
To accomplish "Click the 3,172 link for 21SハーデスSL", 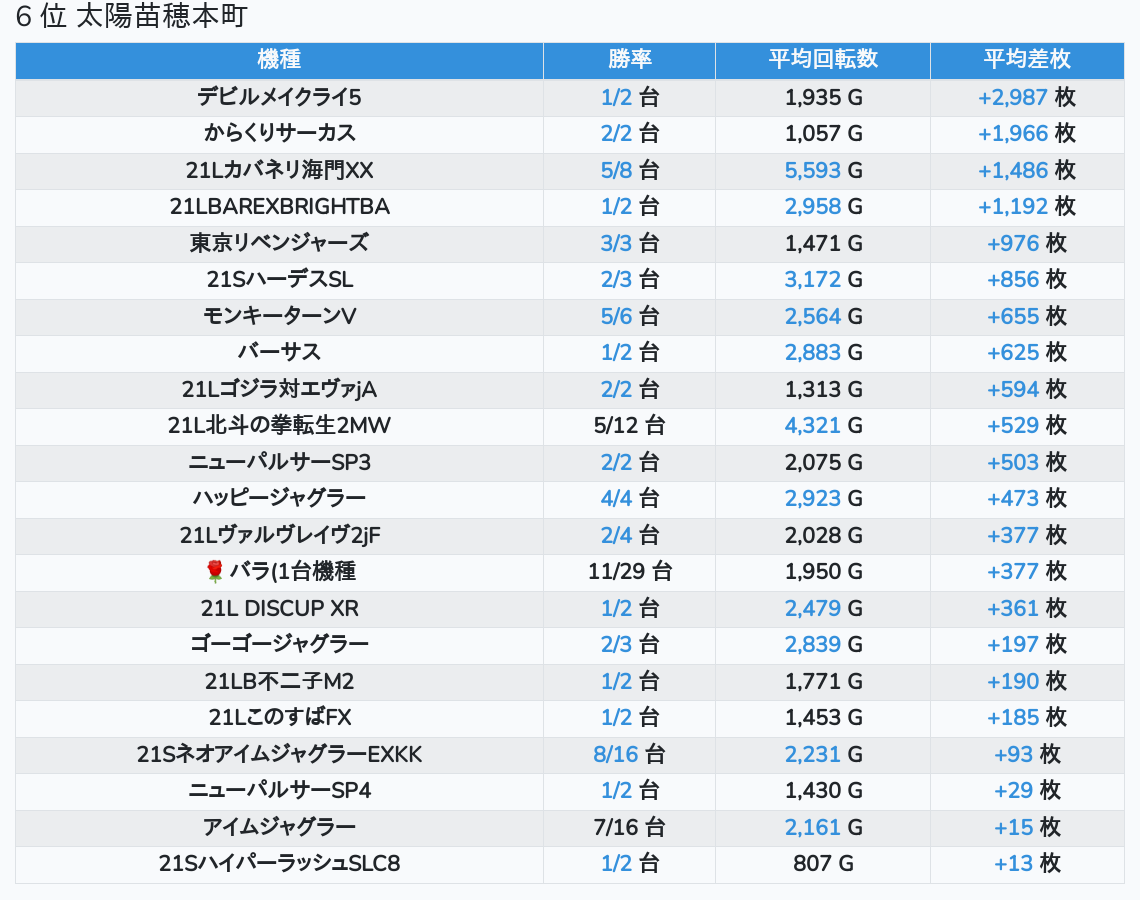I will [x=812, y=279].
